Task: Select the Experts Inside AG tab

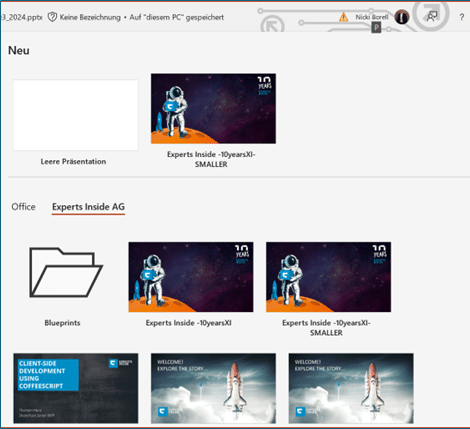Action: 88,207
